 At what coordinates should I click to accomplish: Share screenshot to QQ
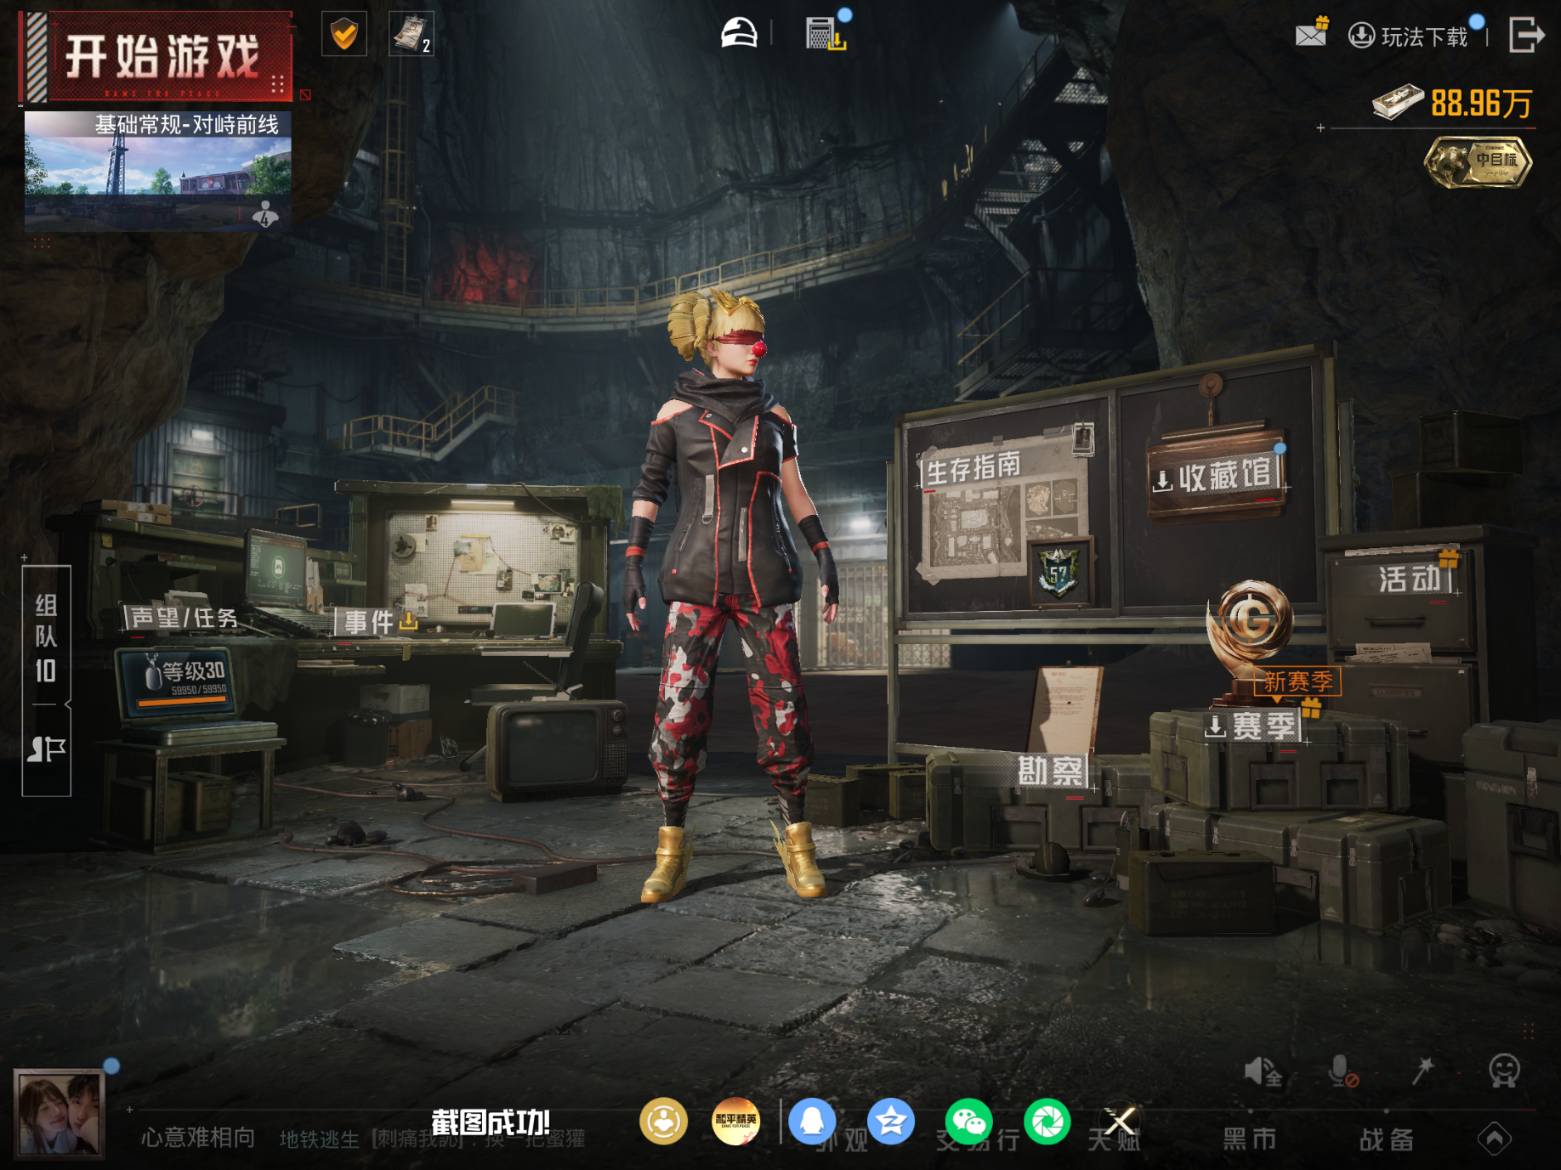[813, 1121]
